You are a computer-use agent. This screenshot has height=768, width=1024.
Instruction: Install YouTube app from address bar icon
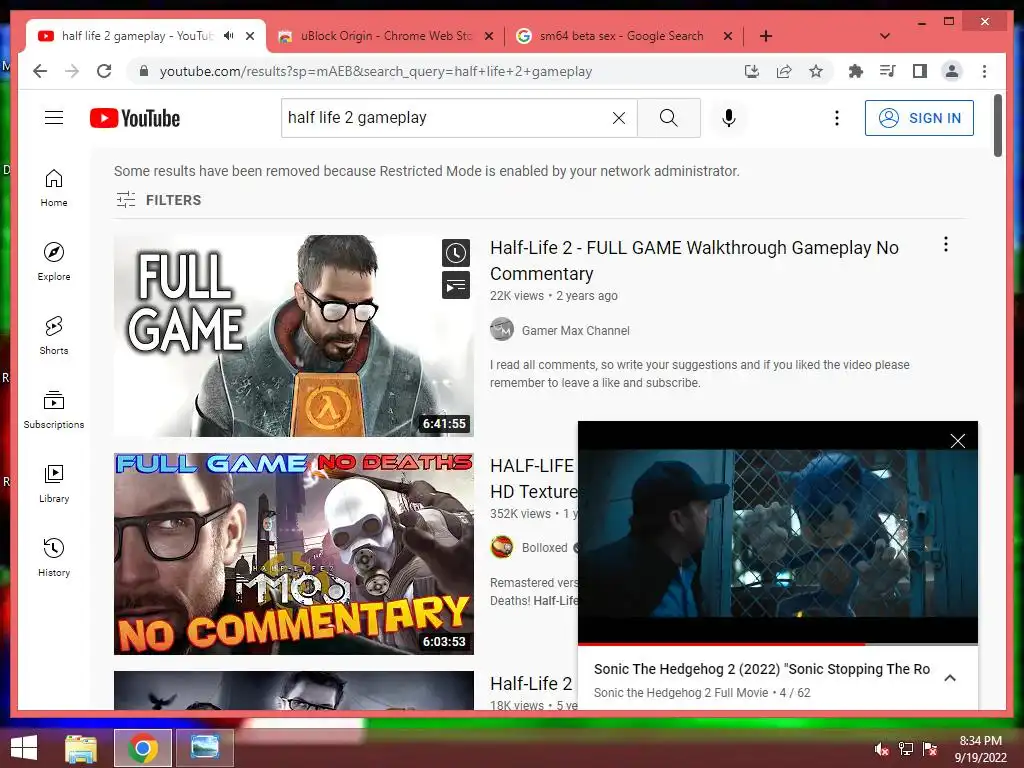click(752, 71)
